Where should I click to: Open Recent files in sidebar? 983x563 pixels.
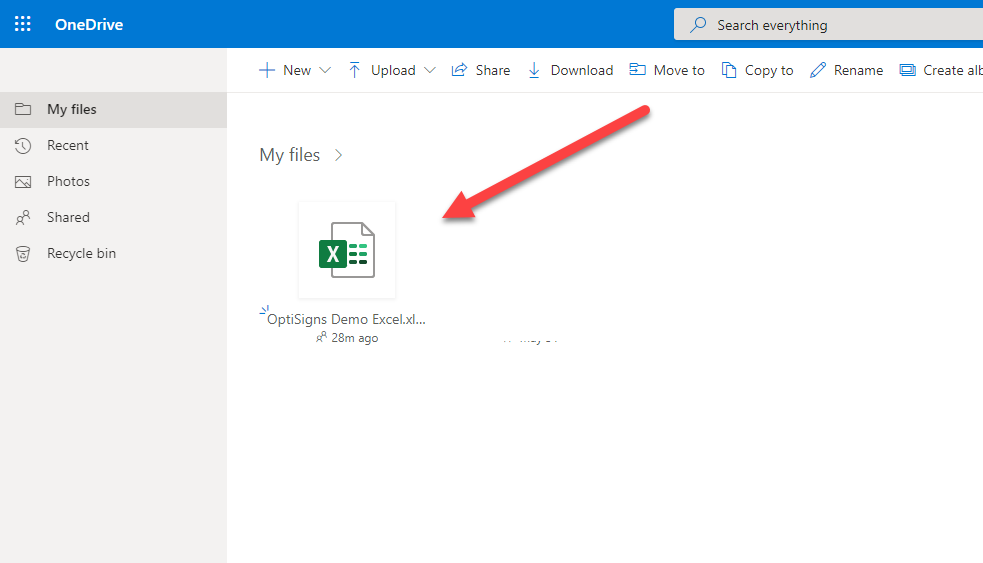(x=67, y=145)
